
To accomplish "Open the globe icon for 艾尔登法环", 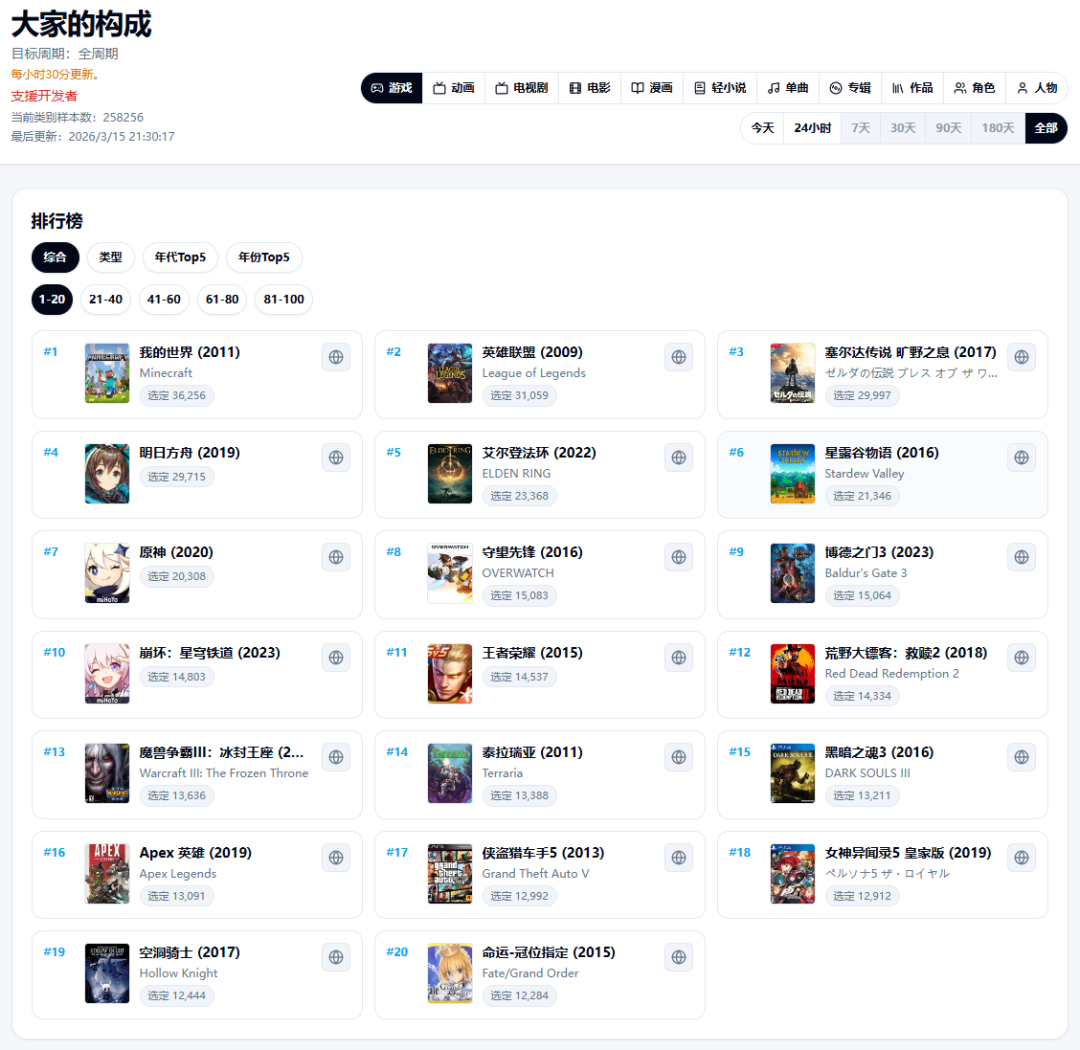I will pyautogui.click(x=679, y=457).
